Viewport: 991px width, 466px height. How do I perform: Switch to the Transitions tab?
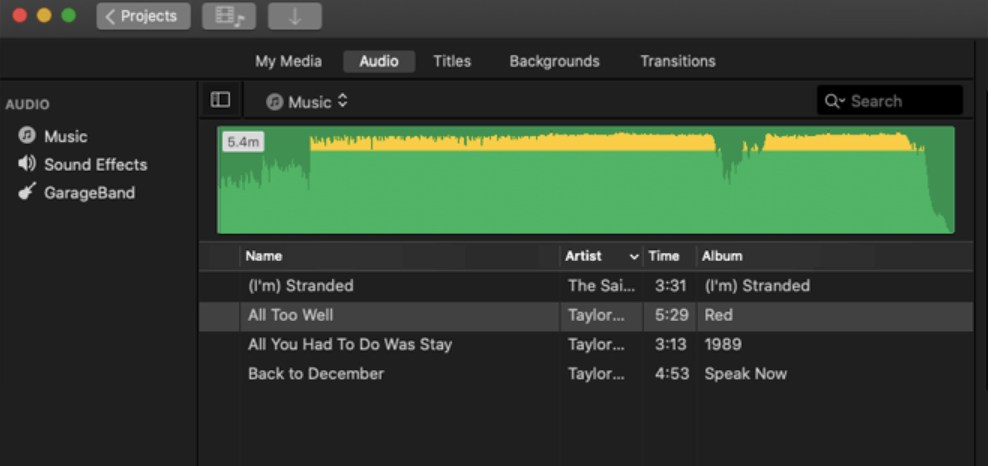(x=677, y=61)
